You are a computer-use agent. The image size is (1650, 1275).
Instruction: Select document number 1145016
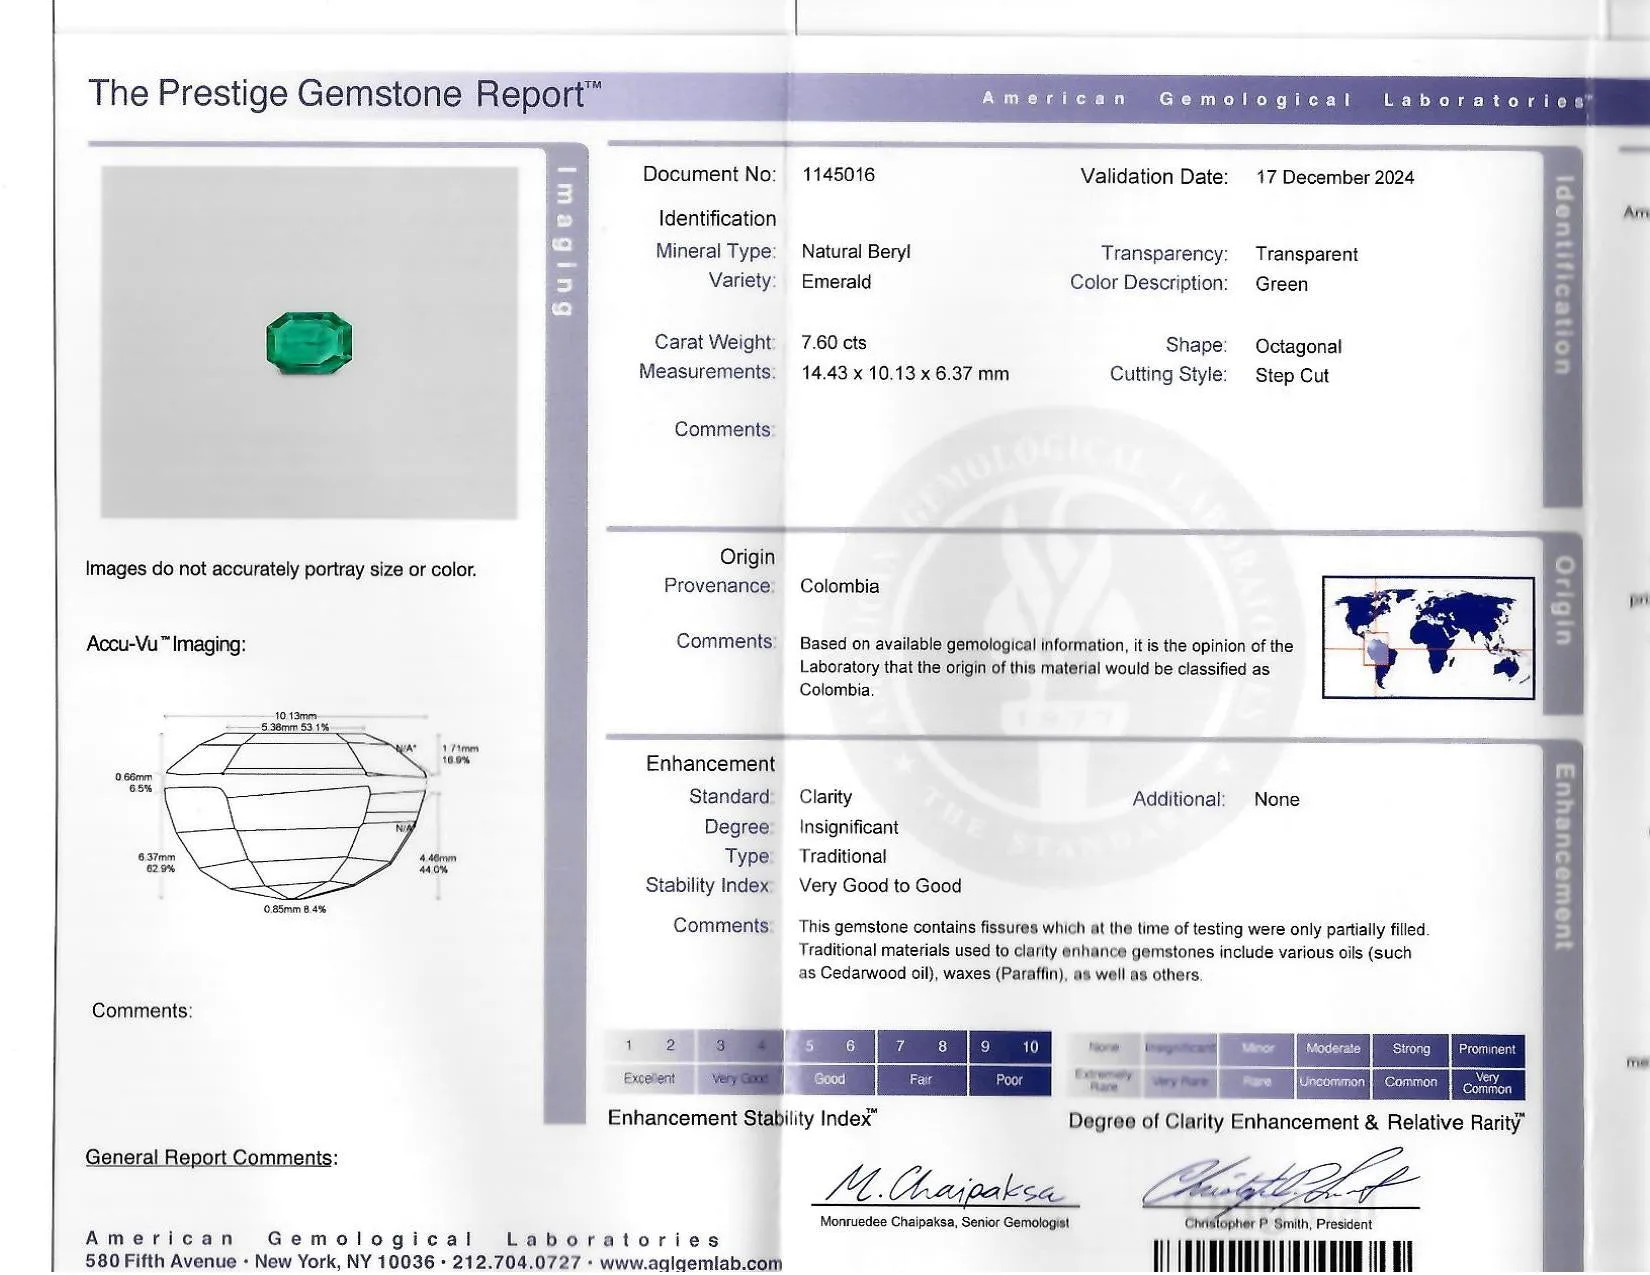(838, 175)
